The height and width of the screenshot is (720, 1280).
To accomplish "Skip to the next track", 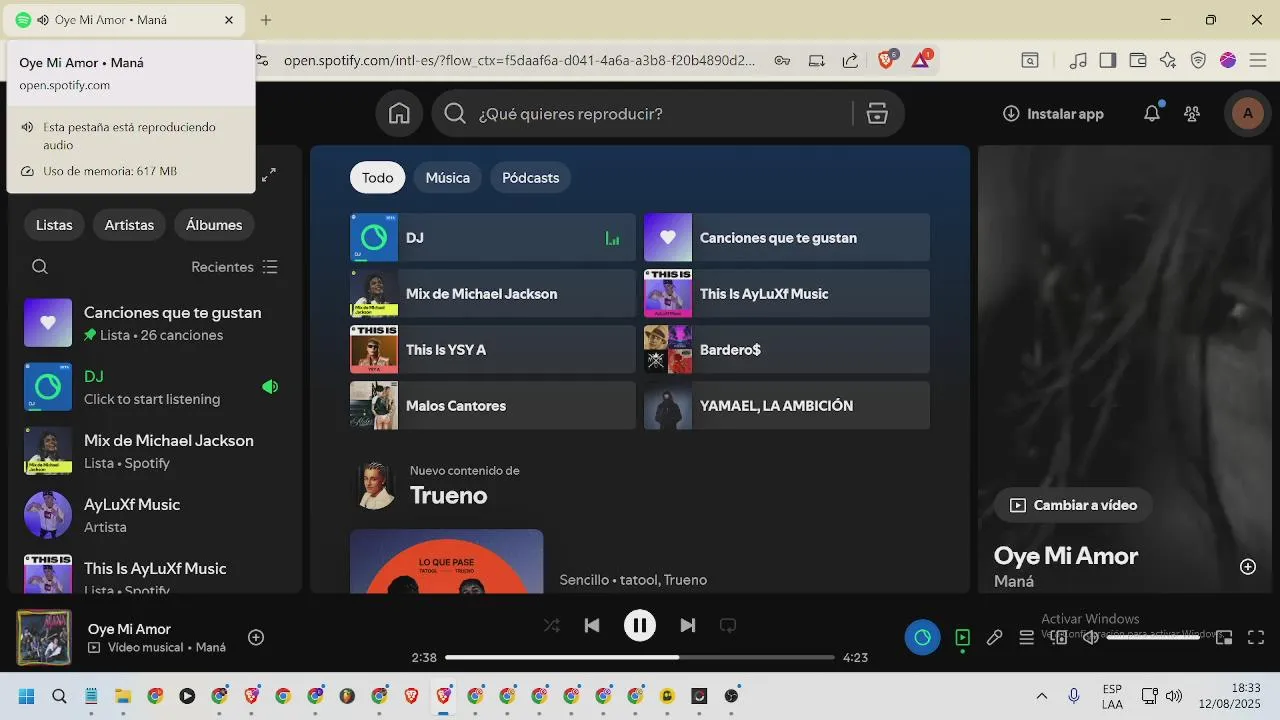I will [688, 626].
